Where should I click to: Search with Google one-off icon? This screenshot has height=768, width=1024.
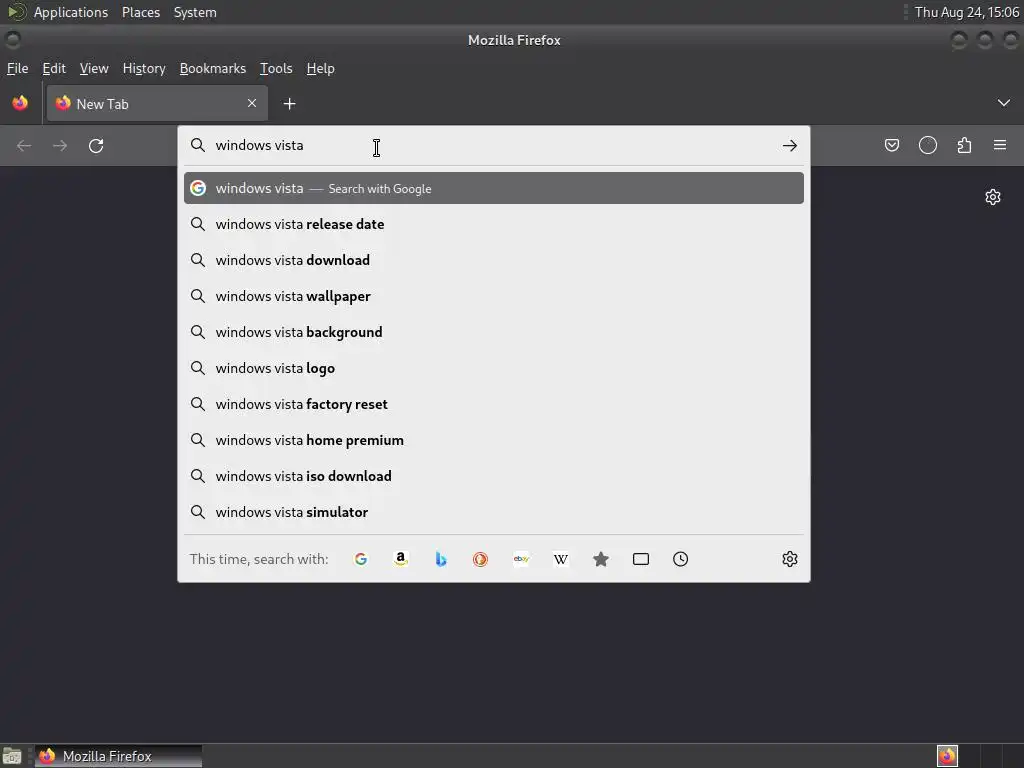click(x=360, y=559)
